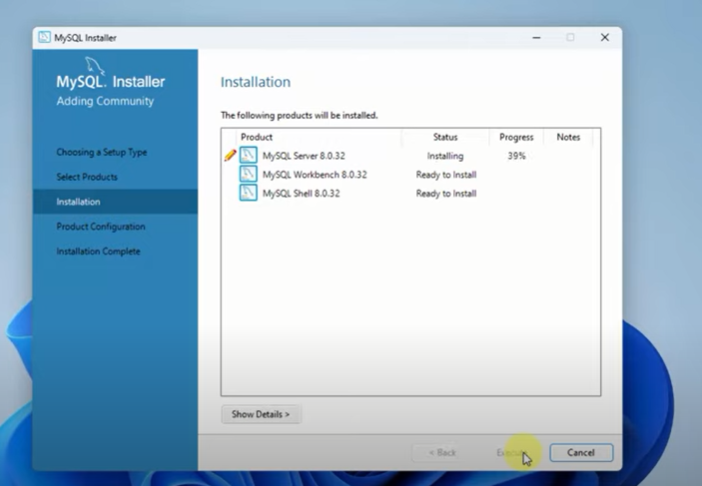Click the MySQL dolphin logo in sidebar
702x486 pixels.
94,66
